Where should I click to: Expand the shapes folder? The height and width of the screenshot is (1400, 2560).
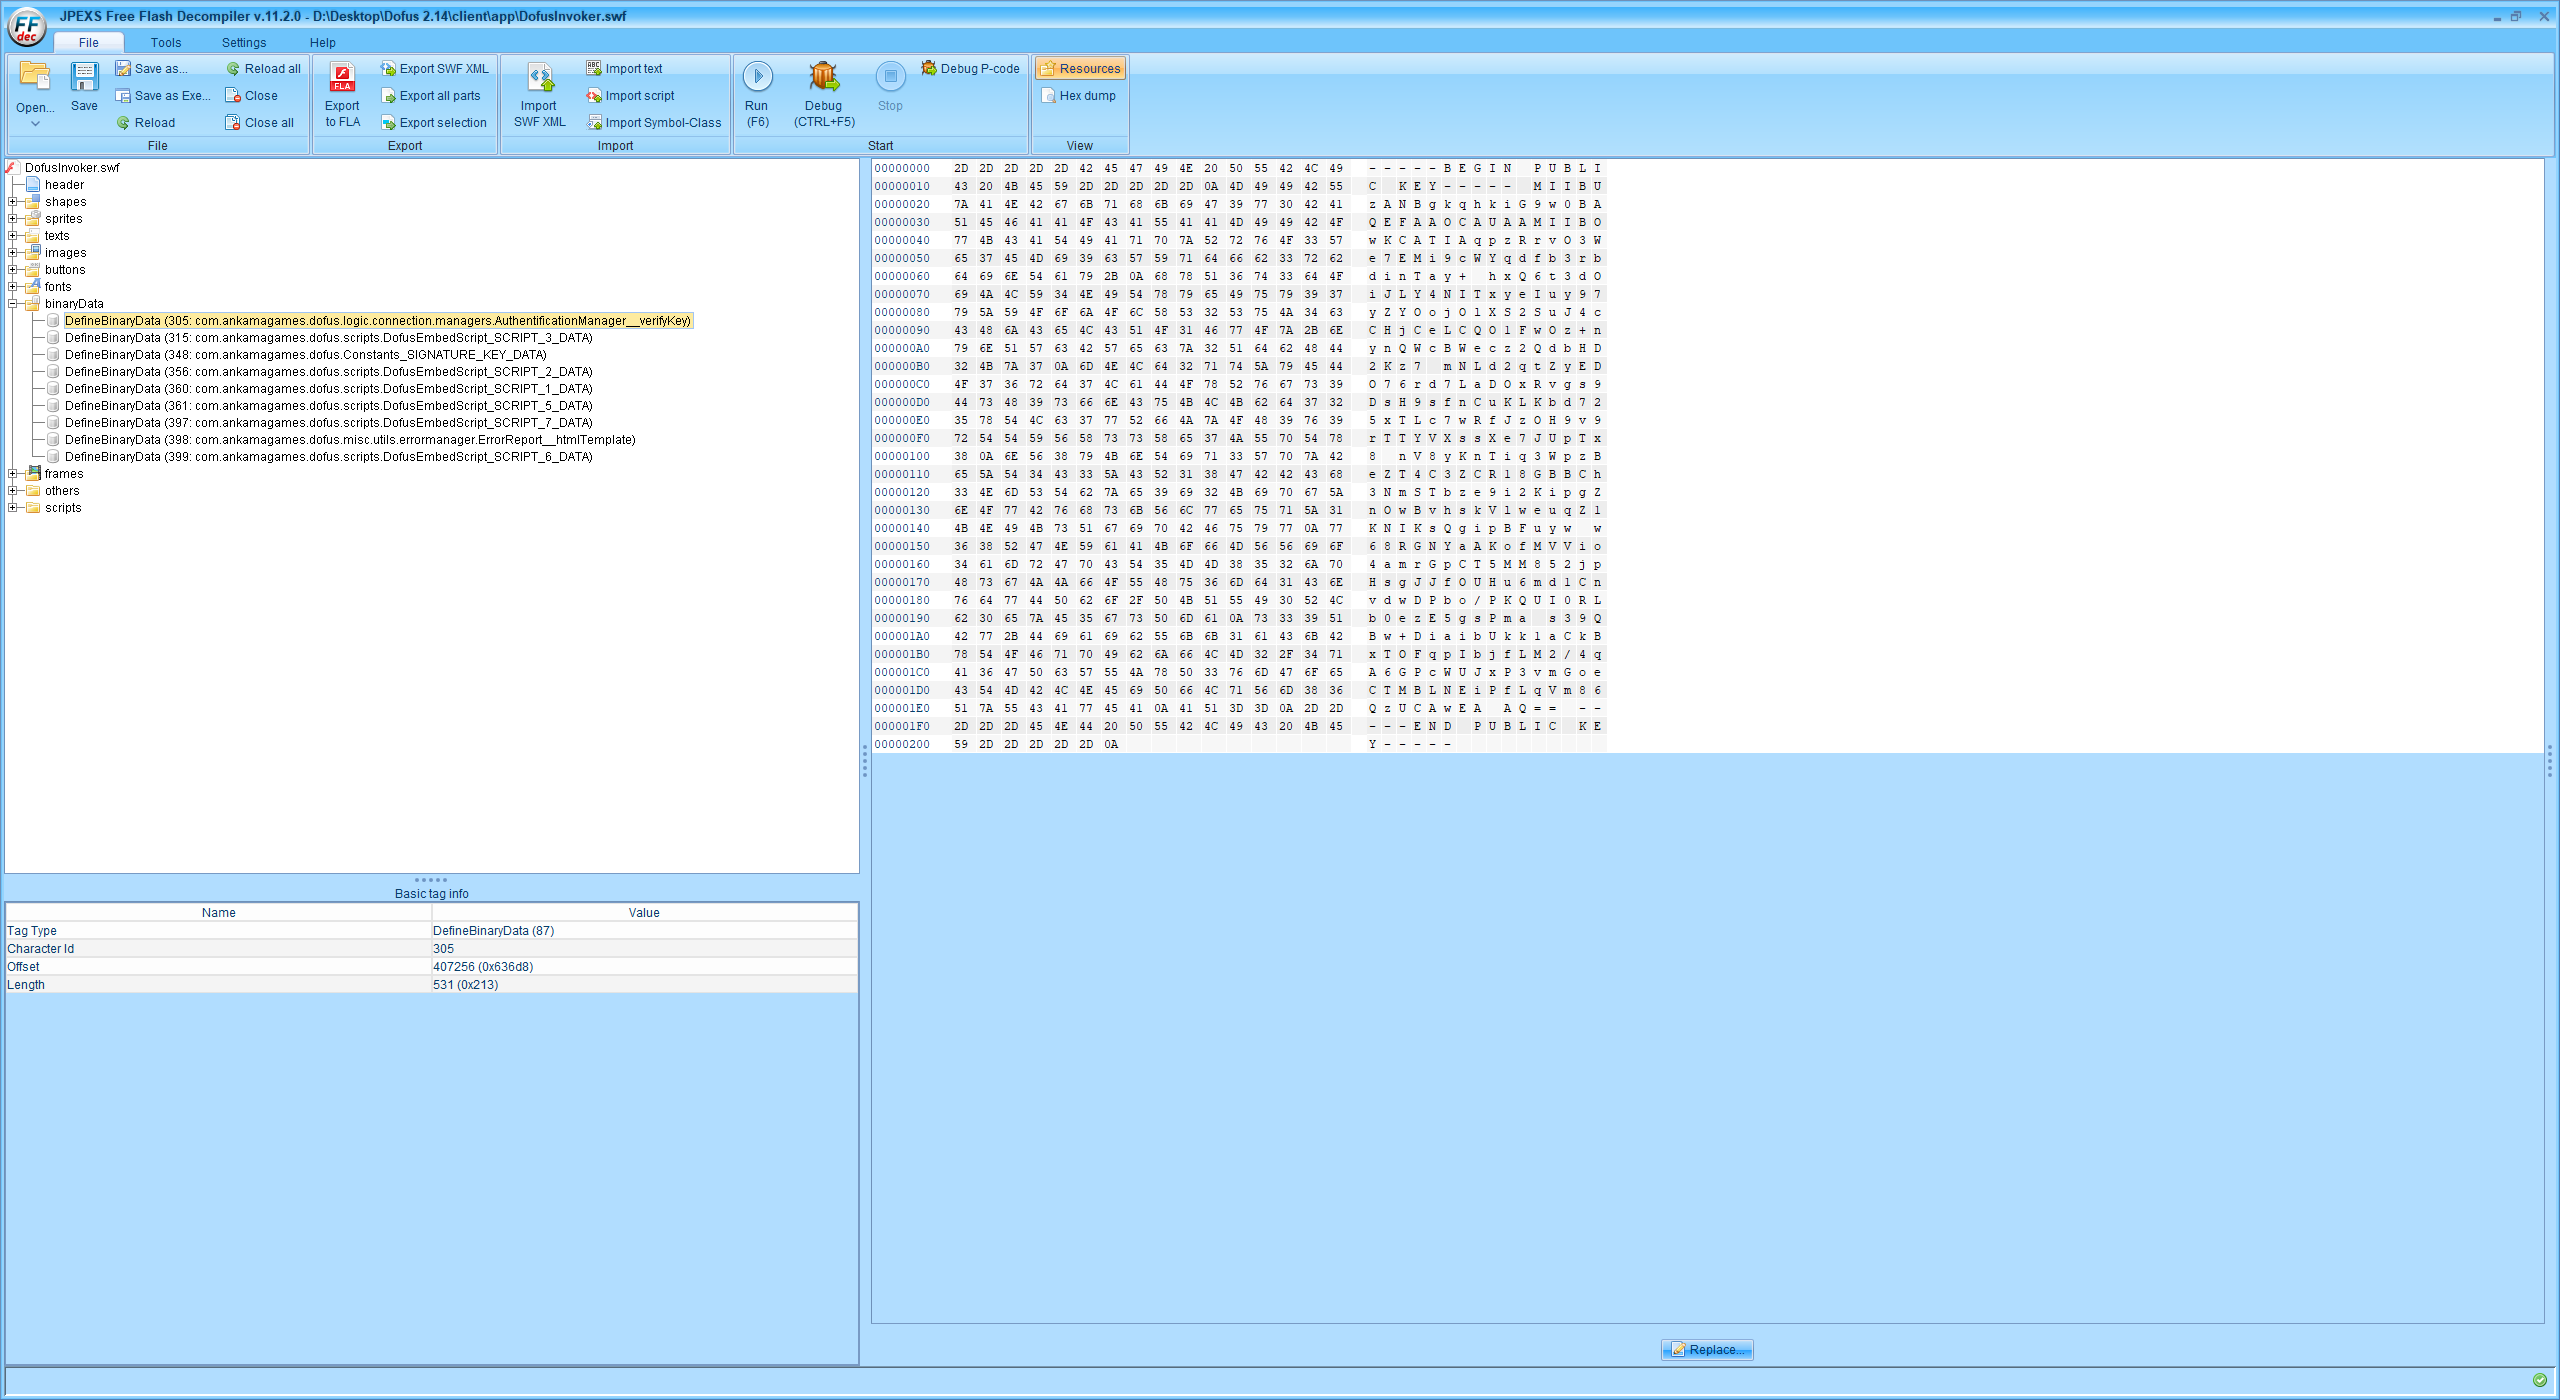[13, 202]
